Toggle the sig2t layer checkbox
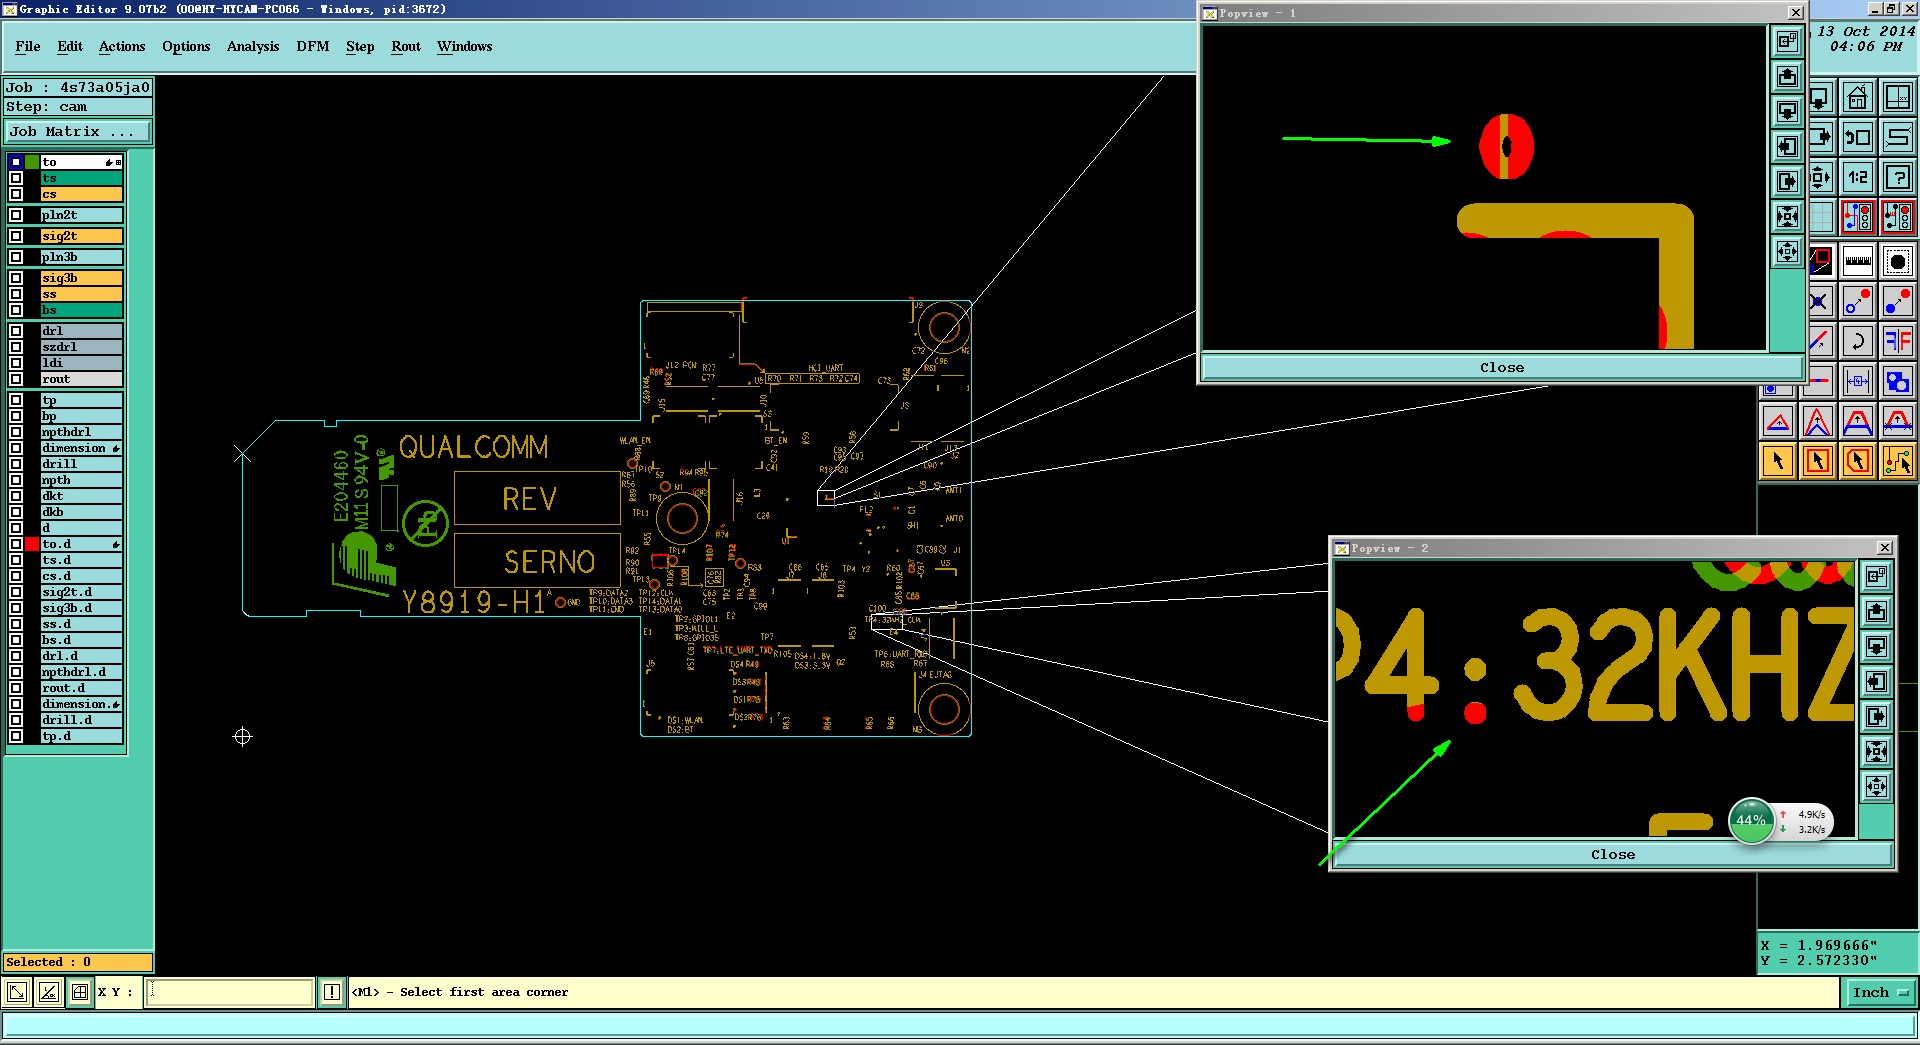The width and height of the screenshot is (1920, 1045). coord(16,236)
